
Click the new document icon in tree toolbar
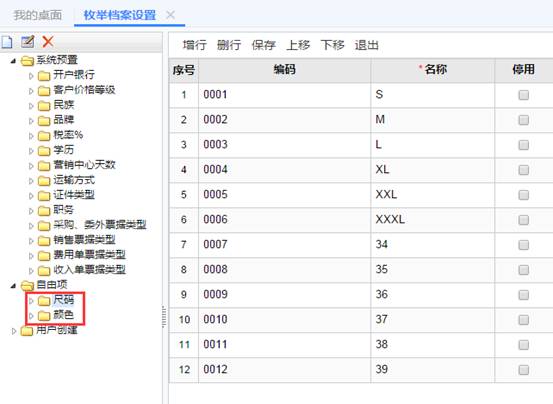pos(7,42)
